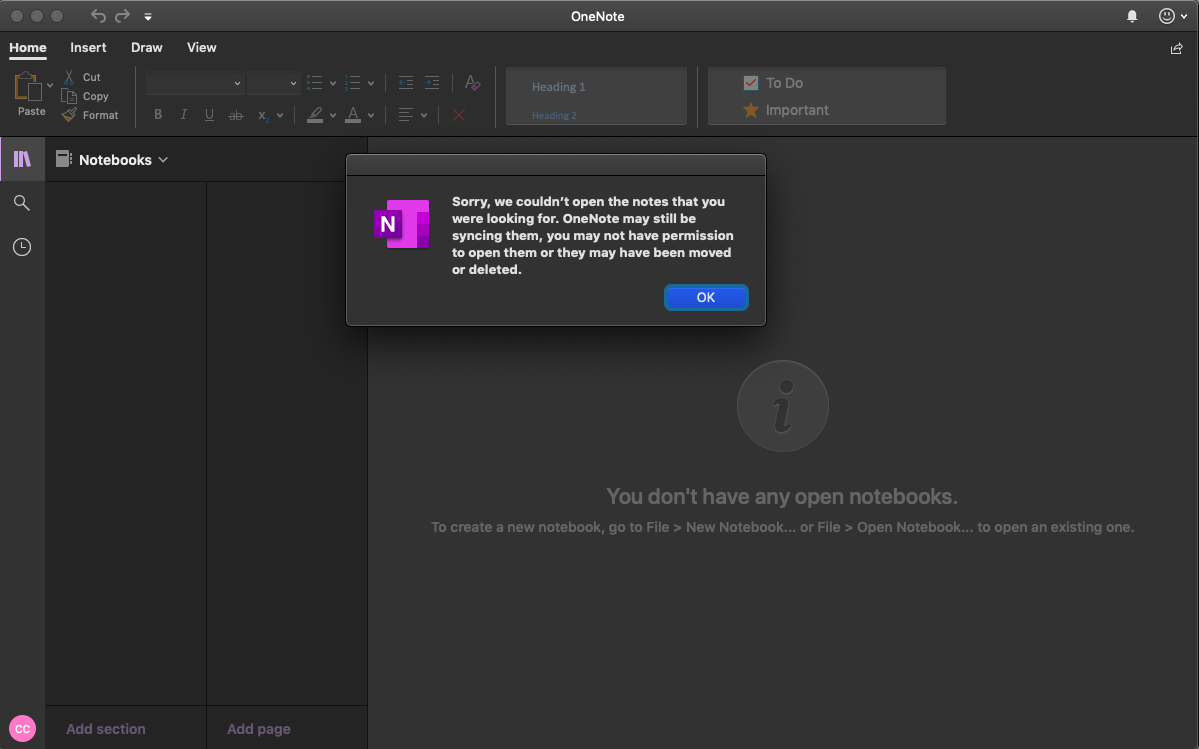Expand the subscript/superscript dropdown arrow
Image resolution: width=1199 pixels, height=749 pixels.
[x=280, y=115]
